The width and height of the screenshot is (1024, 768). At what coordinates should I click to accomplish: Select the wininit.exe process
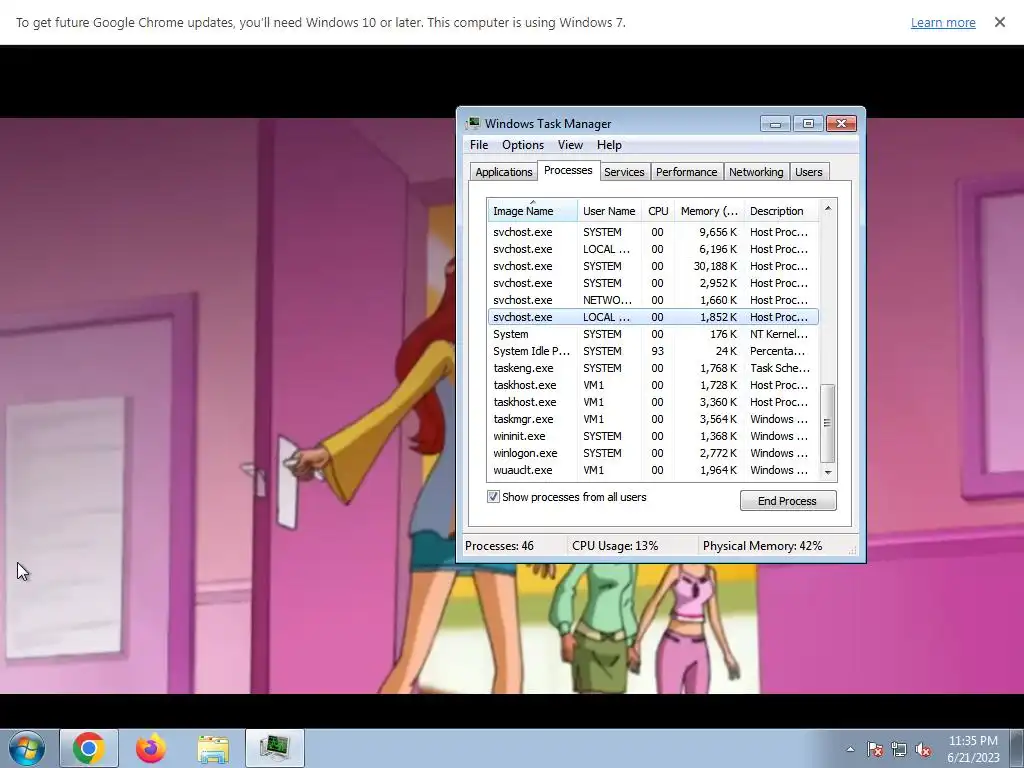653,436
